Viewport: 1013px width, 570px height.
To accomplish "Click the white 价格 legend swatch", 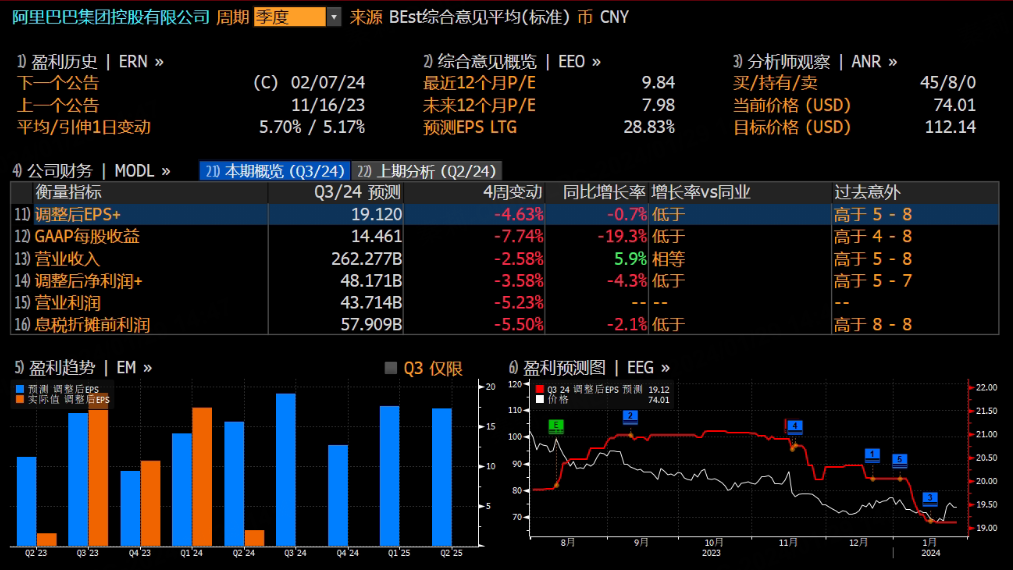I will (540, 399).
